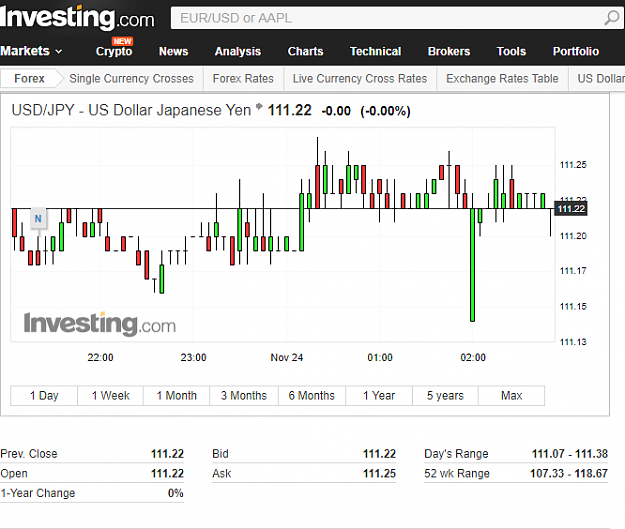Open the Technical menu item

[375, 51]
